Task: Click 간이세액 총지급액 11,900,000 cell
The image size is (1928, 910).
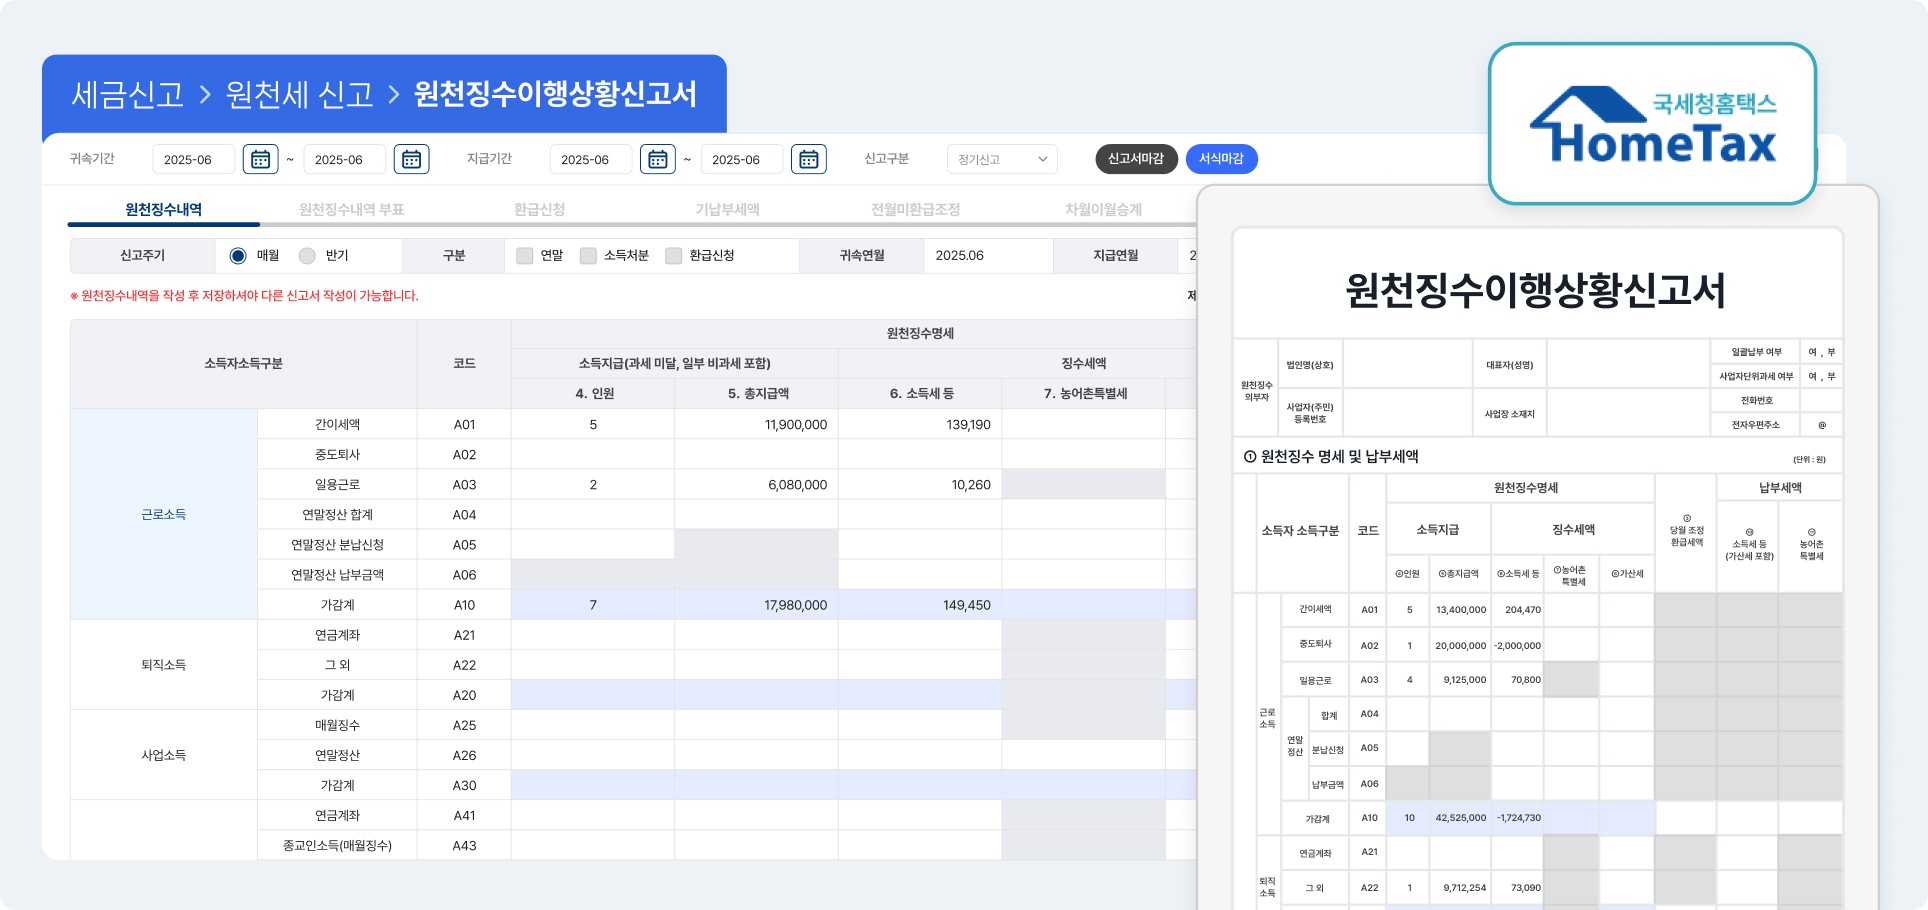Action: tap(756, 424)
